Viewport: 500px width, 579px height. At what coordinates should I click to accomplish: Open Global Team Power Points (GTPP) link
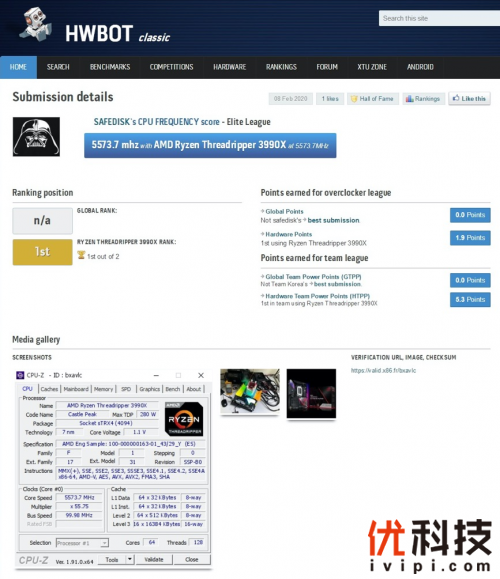click(x=313, y=277)
